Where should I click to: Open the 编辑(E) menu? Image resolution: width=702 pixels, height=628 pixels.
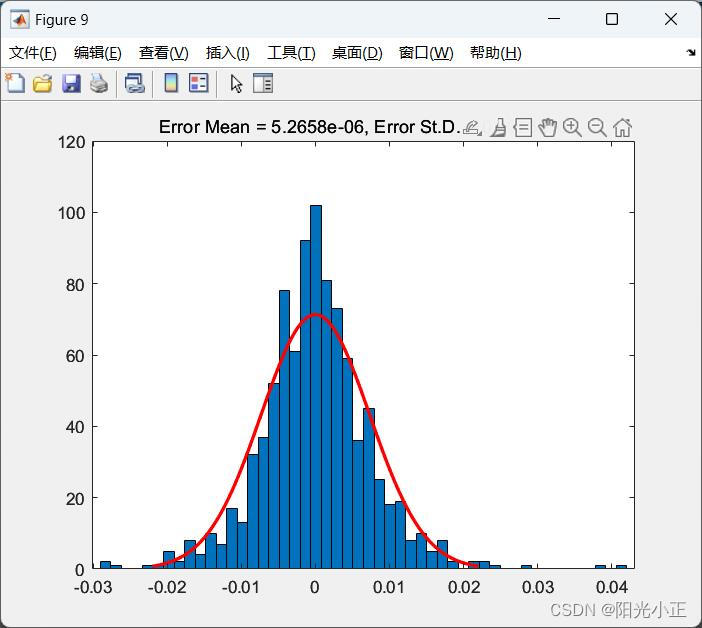tap(98, 53)
